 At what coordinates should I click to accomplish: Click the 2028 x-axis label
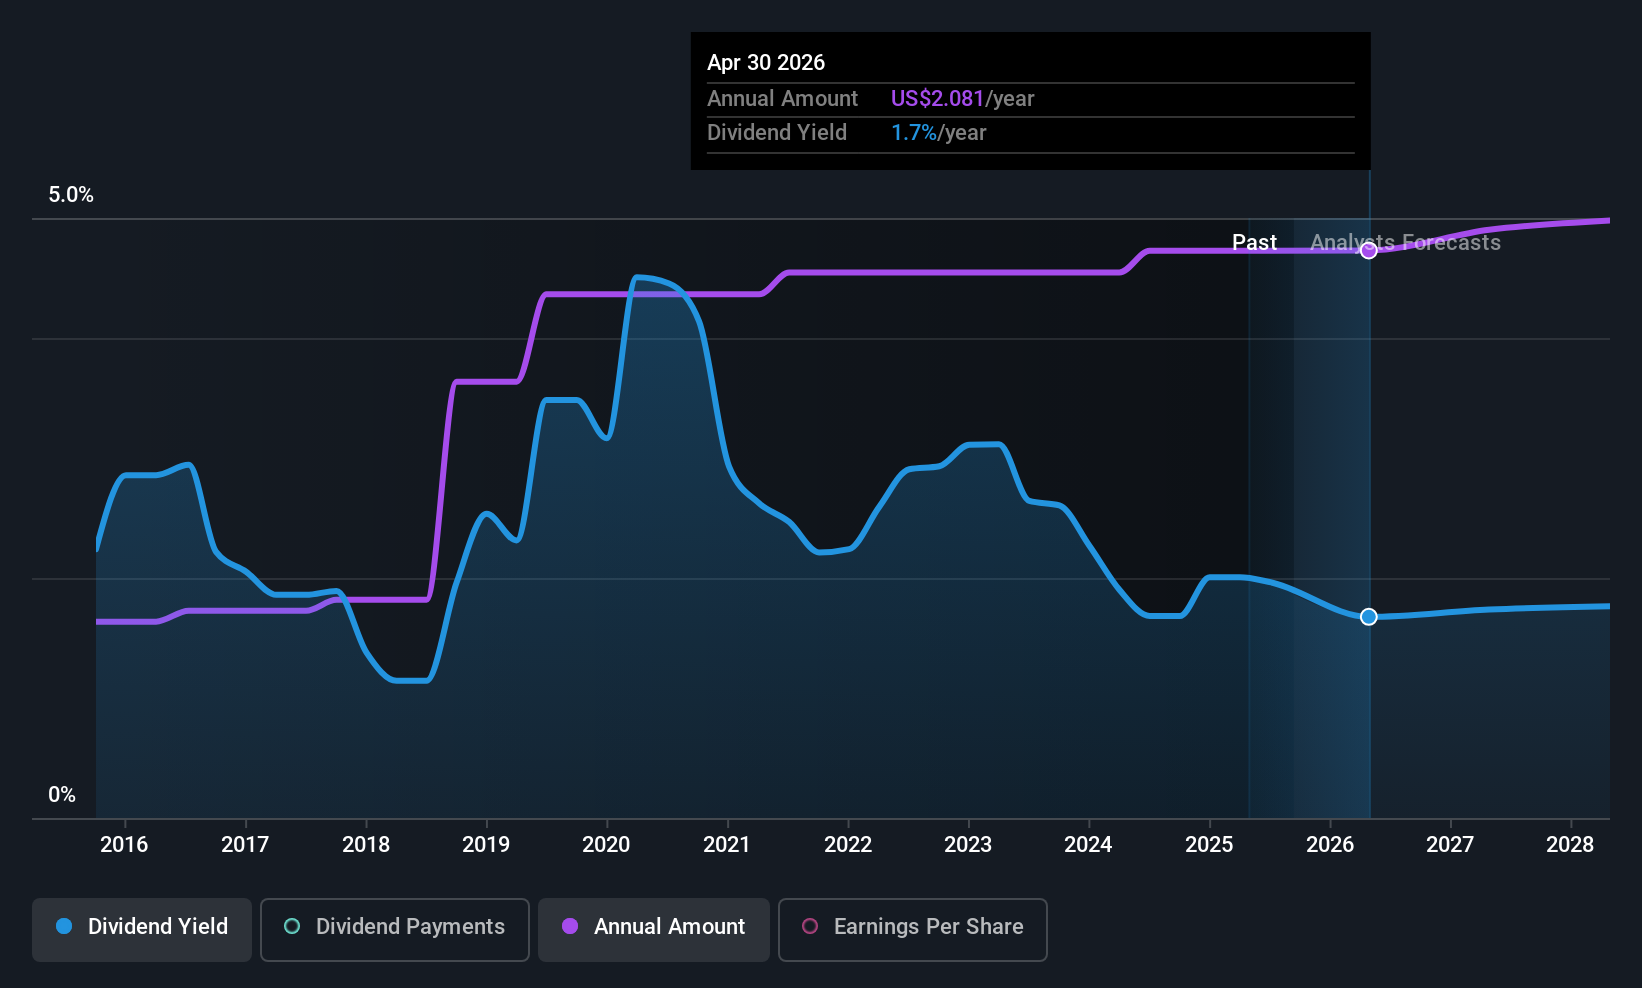(x=1570, y=845)
